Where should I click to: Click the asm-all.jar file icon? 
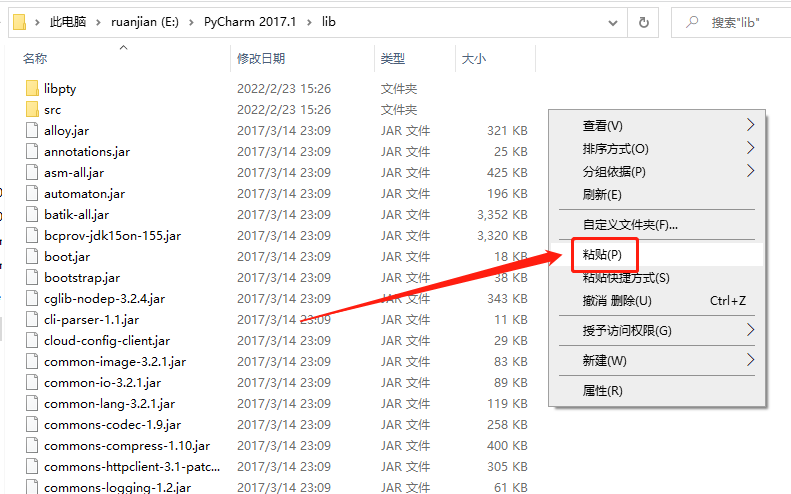point(32,173)
